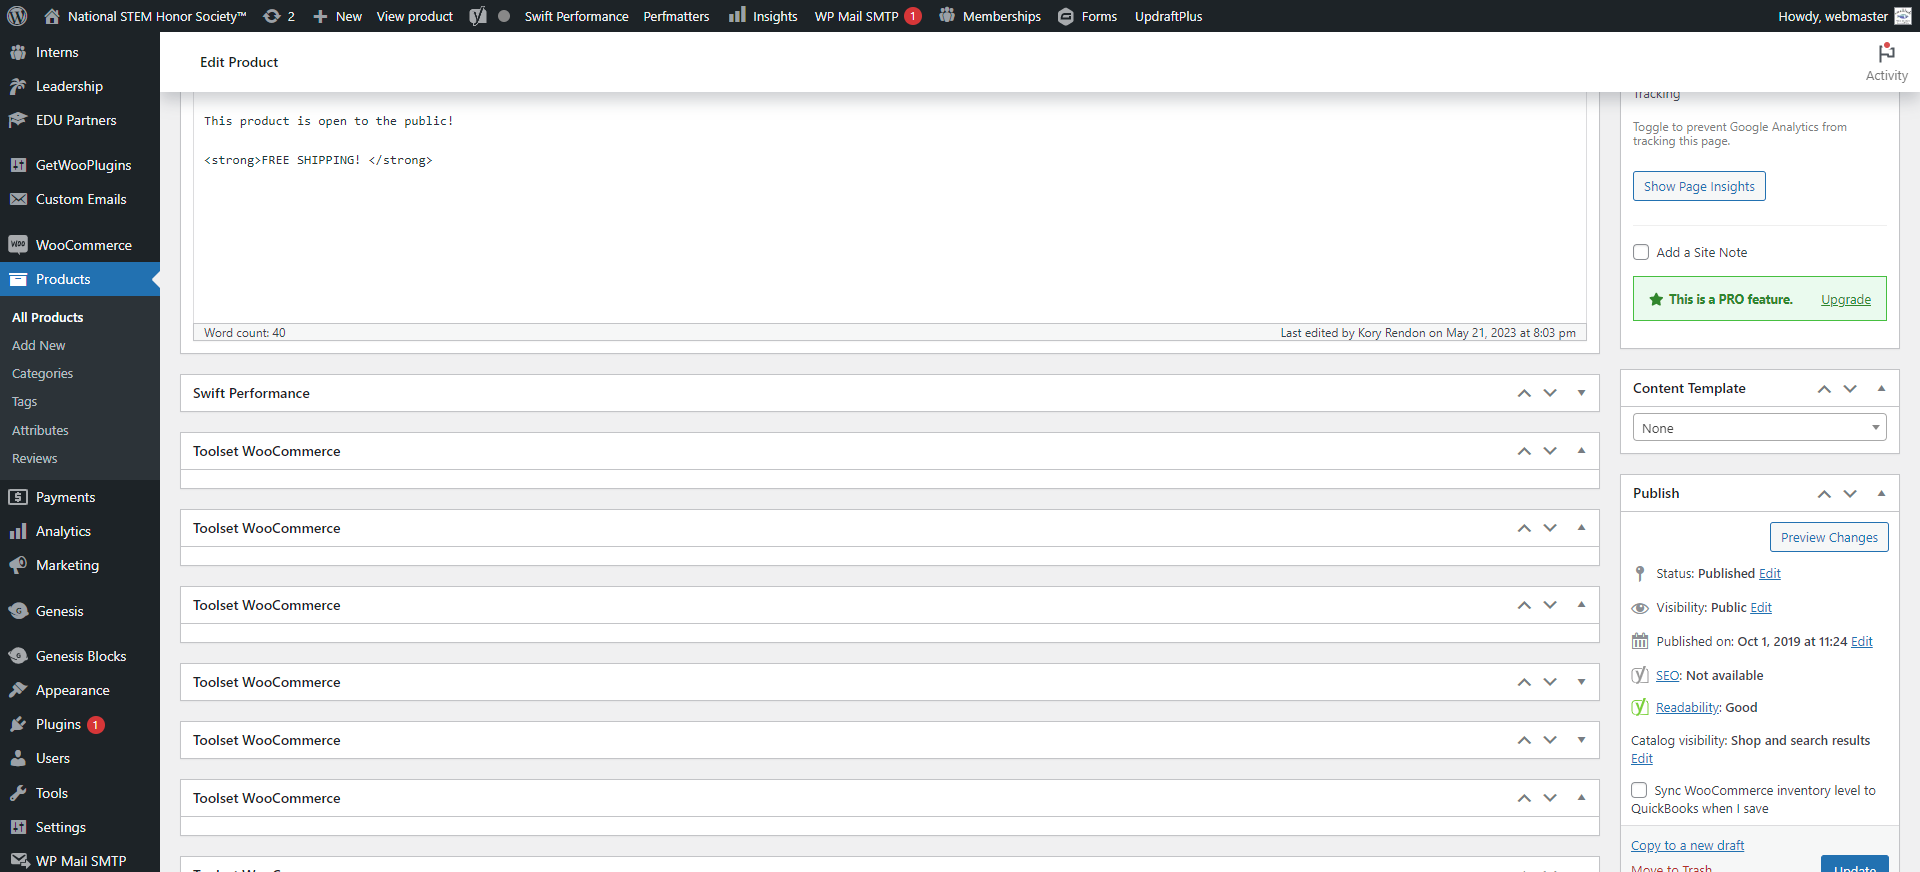This screenshot has height=872, width=1920.
Task: Click the webmaster avatar in the admin bar
Action: click(x=1902, y=16)
